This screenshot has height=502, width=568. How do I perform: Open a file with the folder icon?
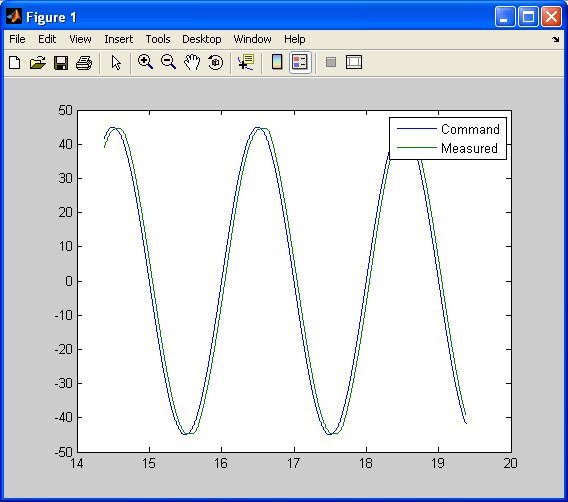pos(38,63)
